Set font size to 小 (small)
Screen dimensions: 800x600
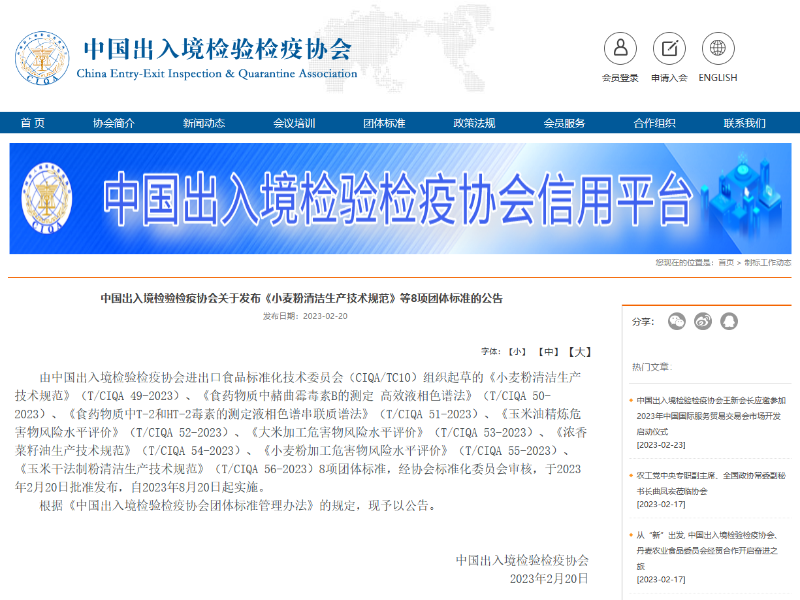[x=517, y=352]
